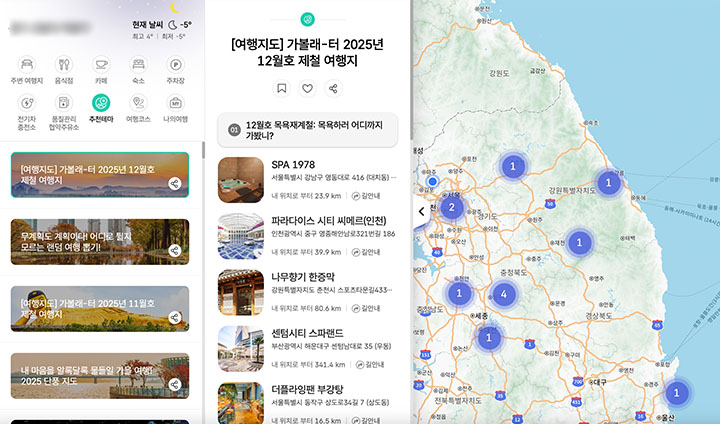720x424 pixels.
Task: Select the 음식점 restaurant icon
Action: click(x=64, y=65)
